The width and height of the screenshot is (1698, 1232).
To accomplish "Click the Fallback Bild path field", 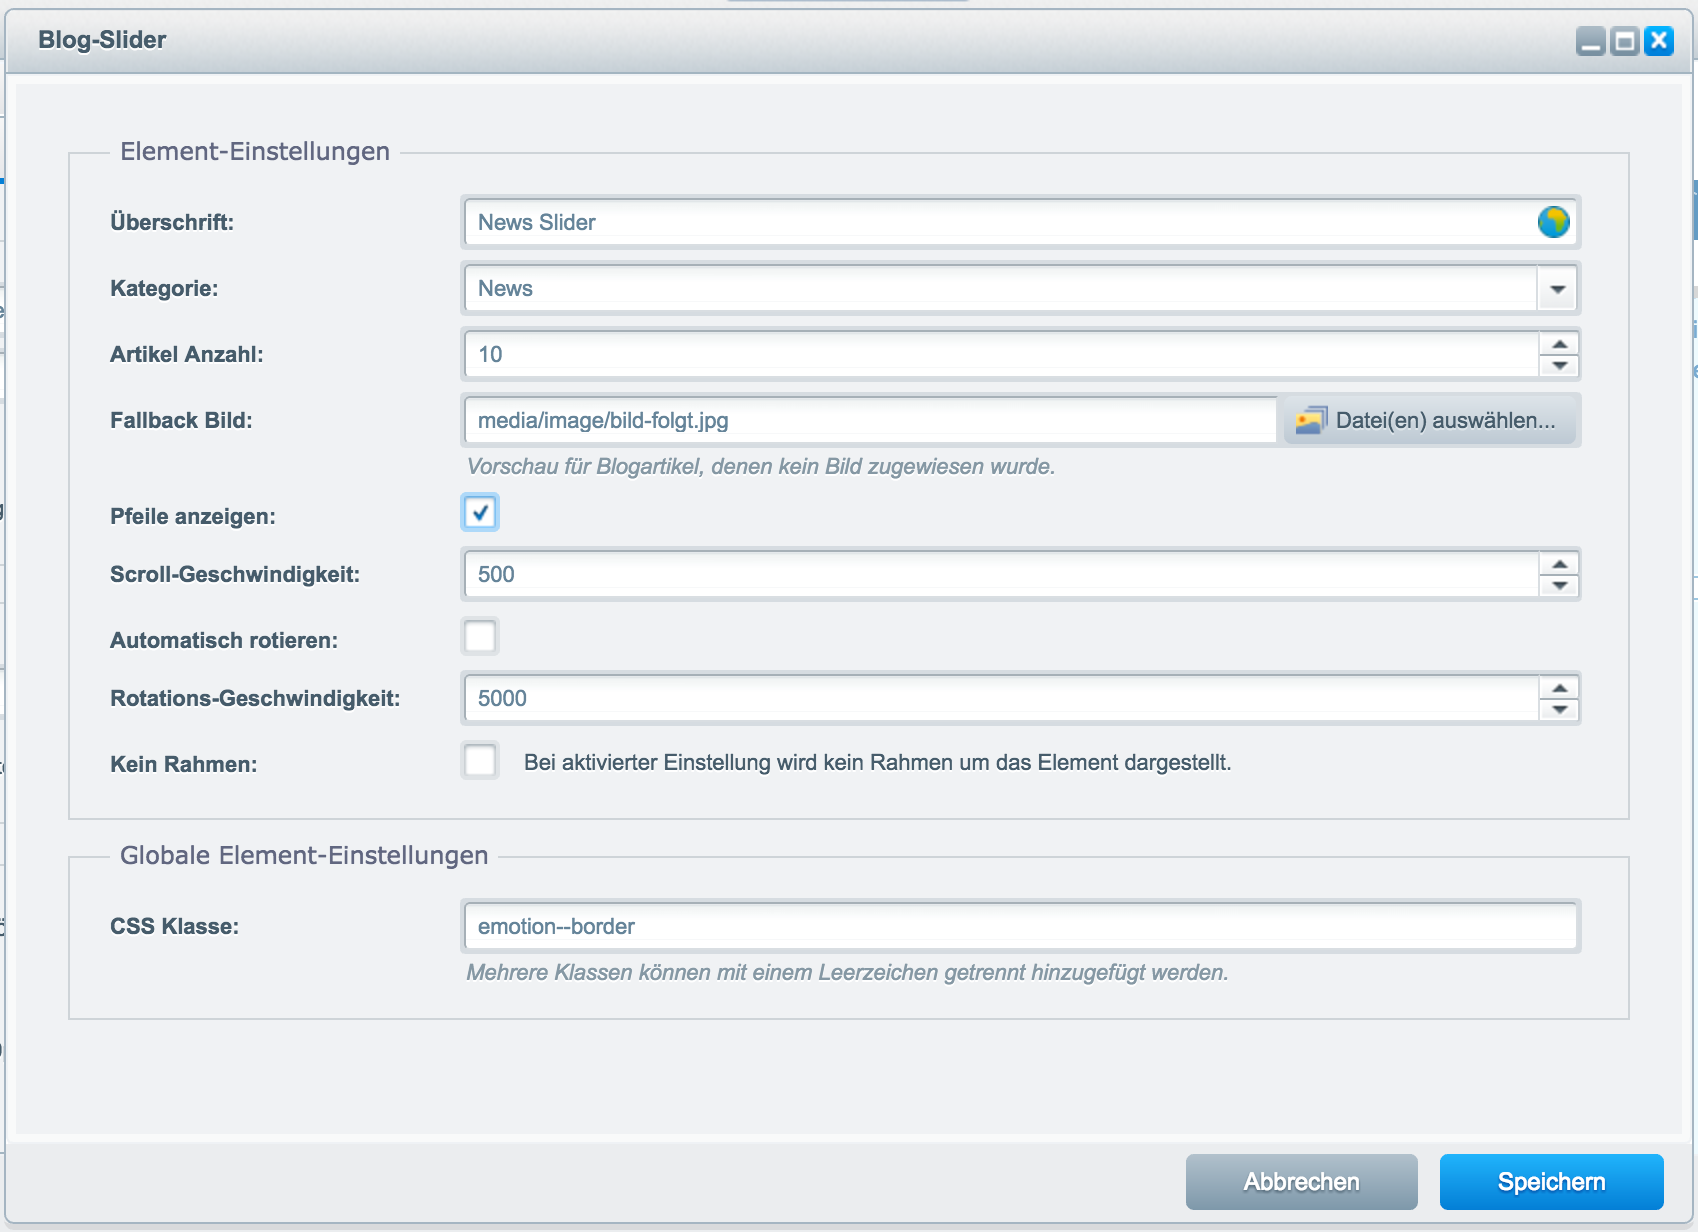I will click(x=871, y=420).
